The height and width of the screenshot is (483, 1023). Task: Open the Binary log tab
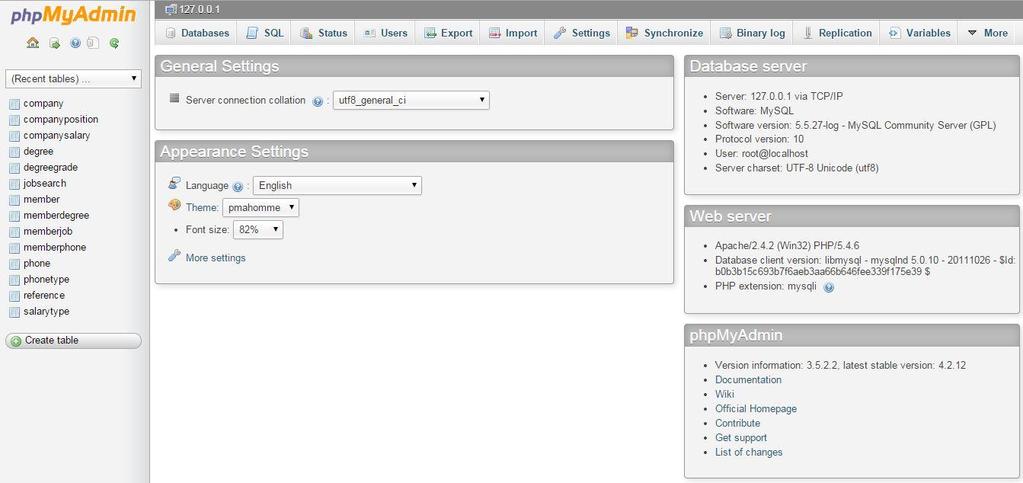(x=752, y=33)
